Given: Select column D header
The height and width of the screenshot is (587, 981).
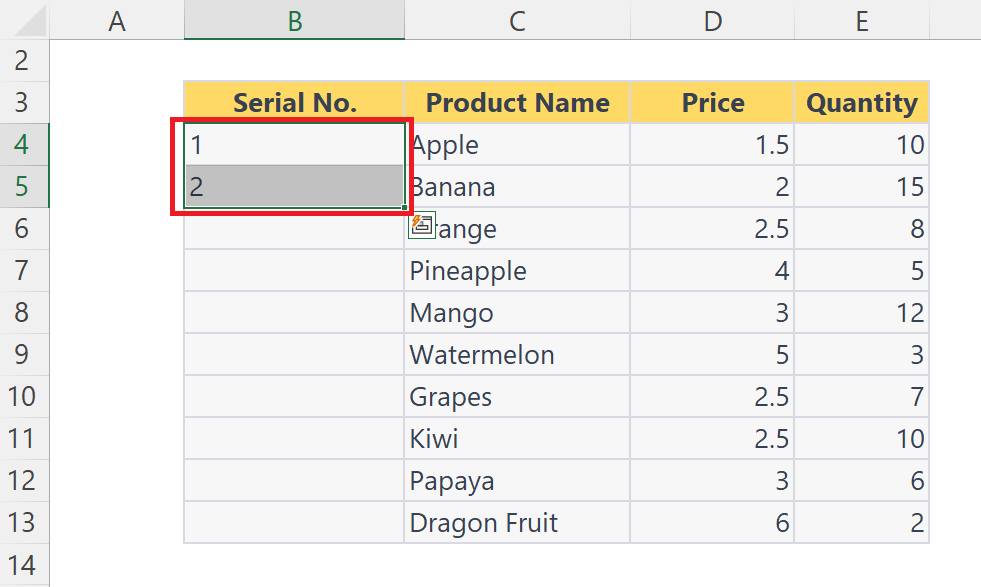Looking at the screenshot, I should tap(713, 20).
